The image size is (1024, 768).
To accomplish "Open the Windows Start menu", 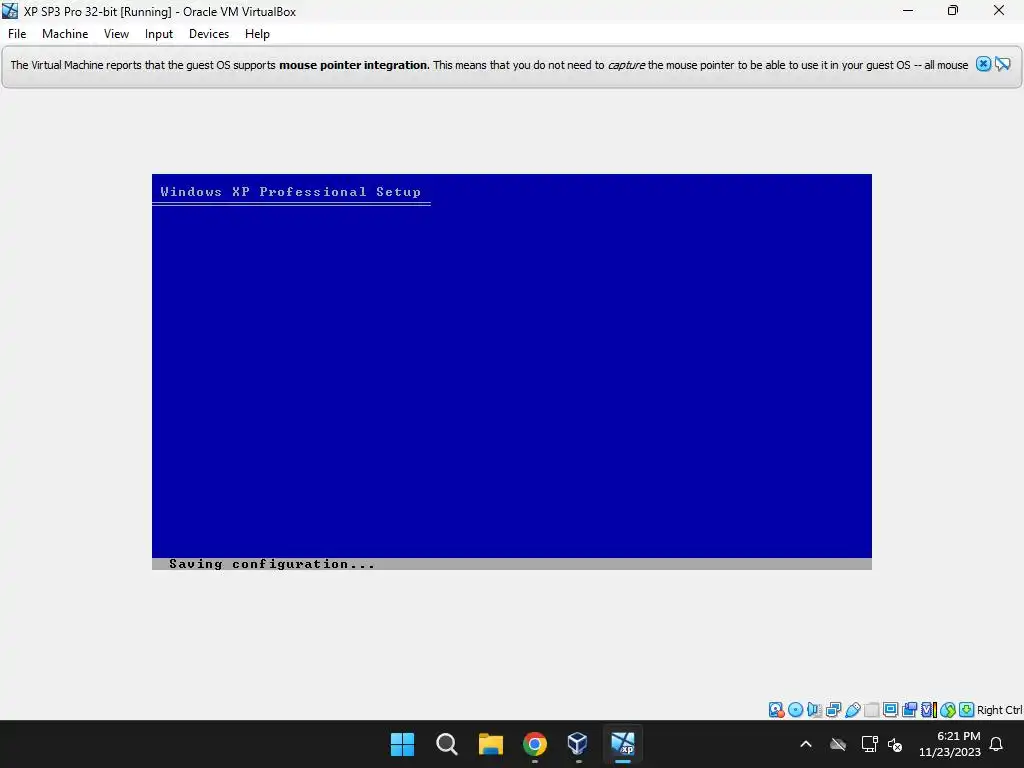I will click(x=402, y=744).
